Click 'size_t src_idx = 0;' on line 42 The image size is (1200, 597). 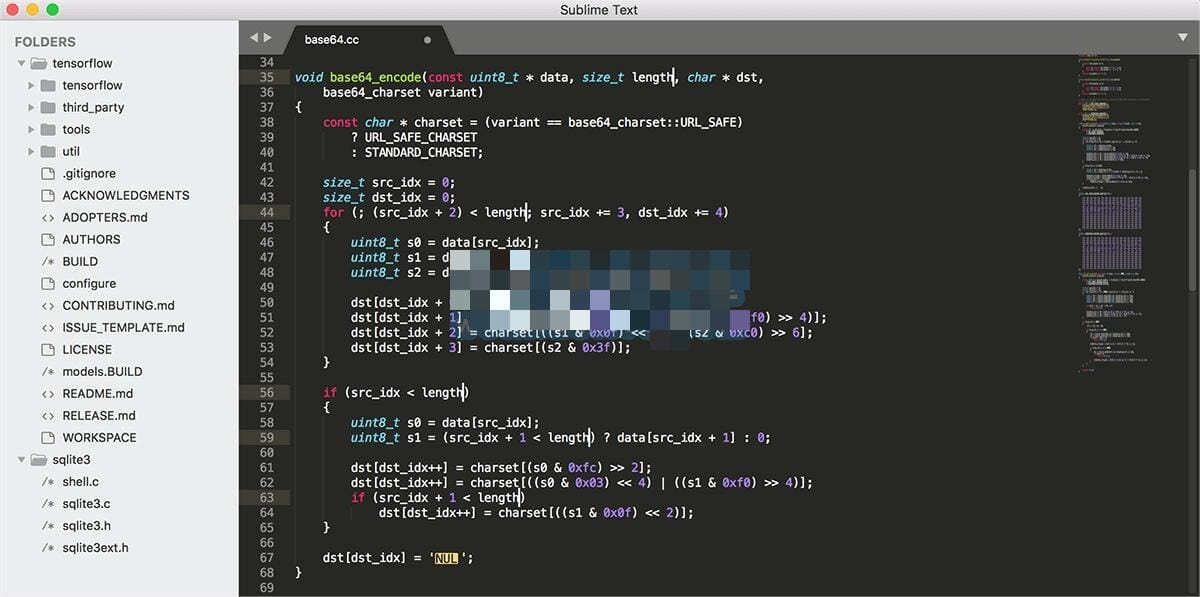389,182
